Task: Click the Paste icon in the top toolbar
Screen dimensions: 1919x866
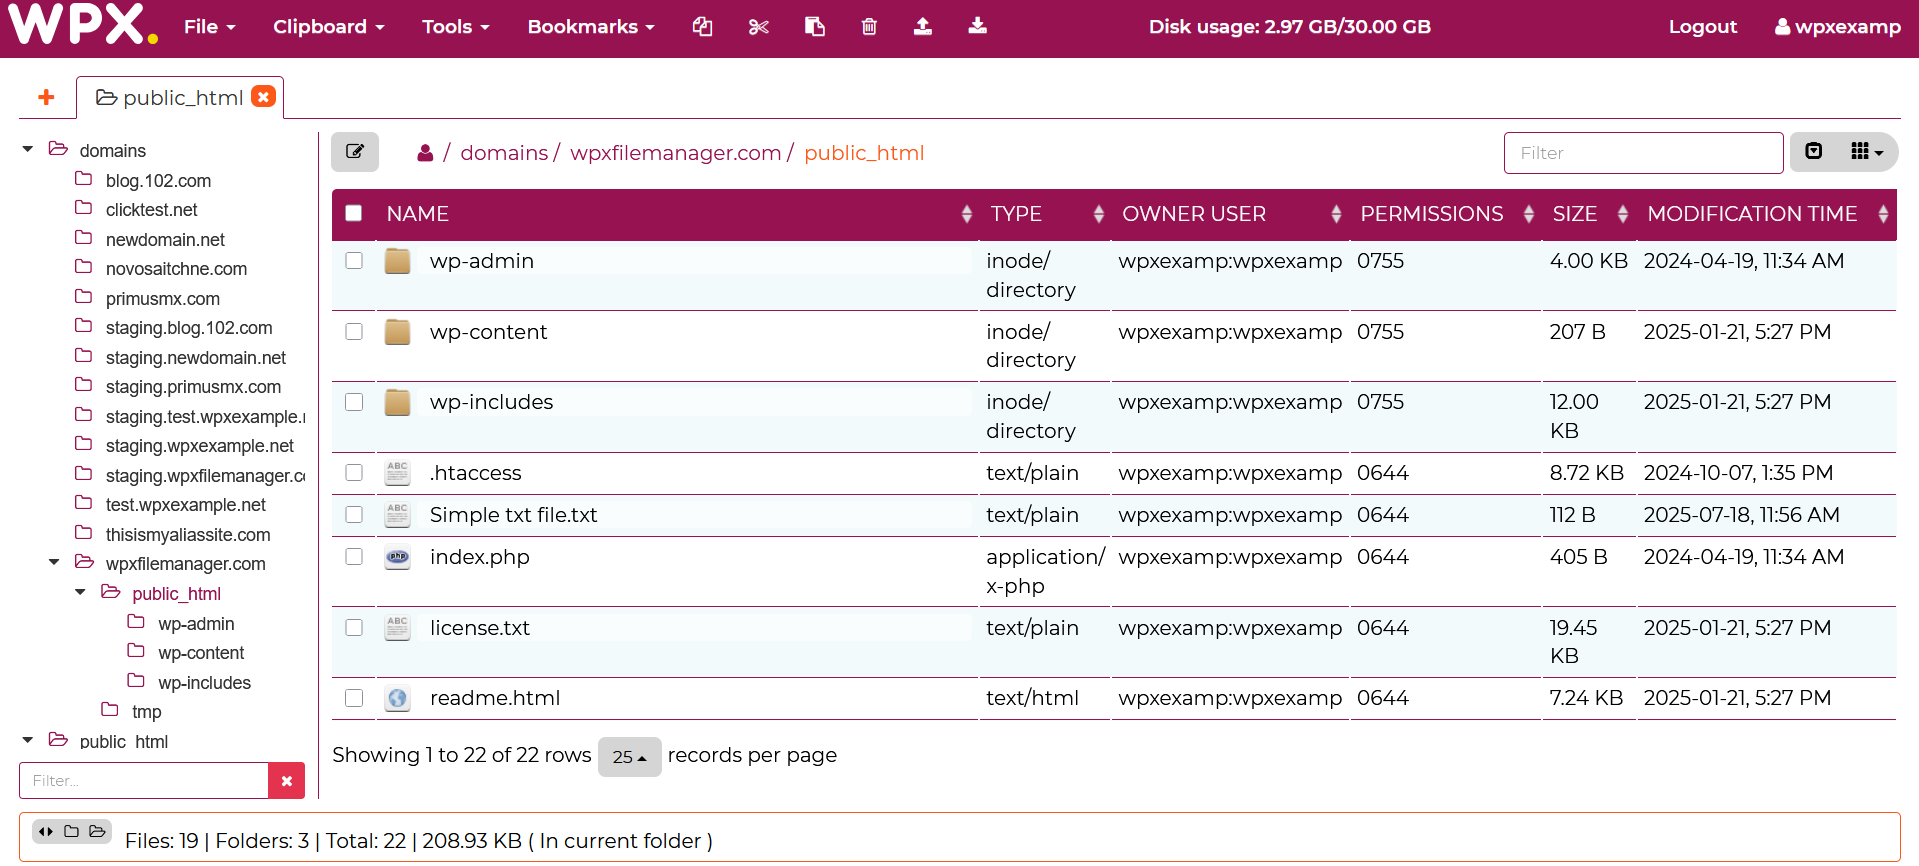Action: click(x=815, y=27)
